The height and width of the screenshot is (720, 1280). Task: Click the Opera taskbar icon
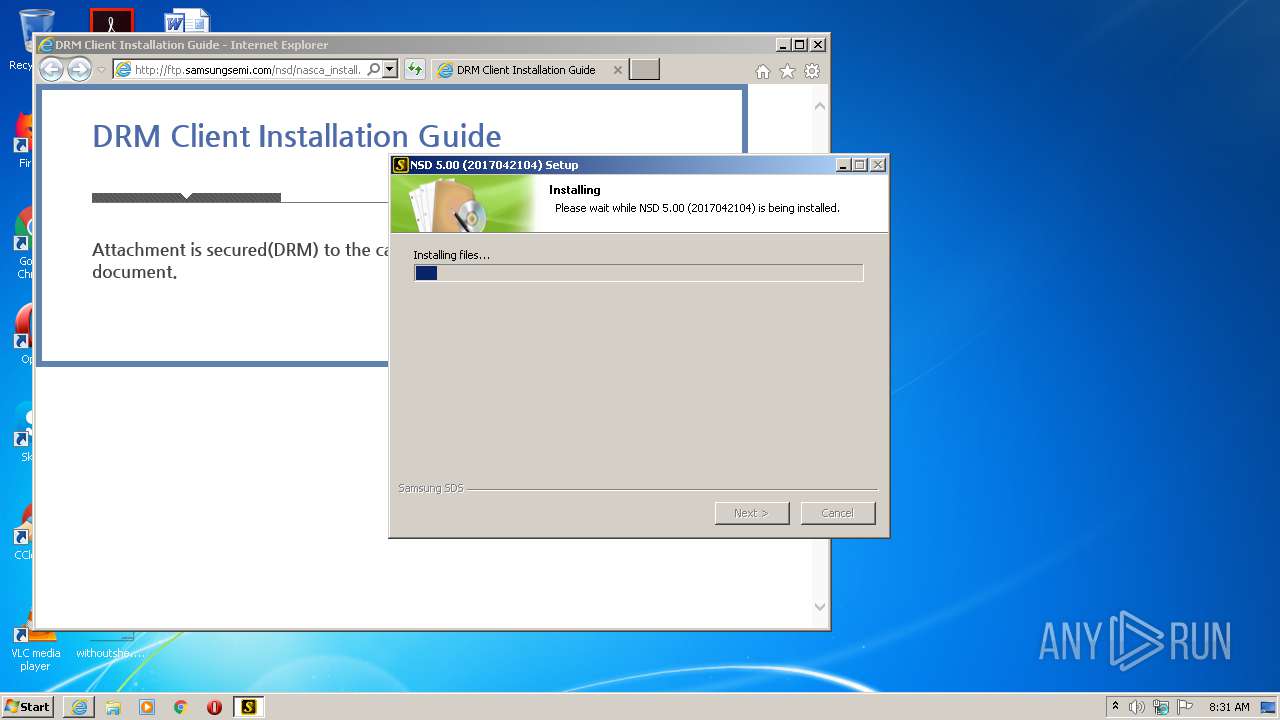point(214,707)
